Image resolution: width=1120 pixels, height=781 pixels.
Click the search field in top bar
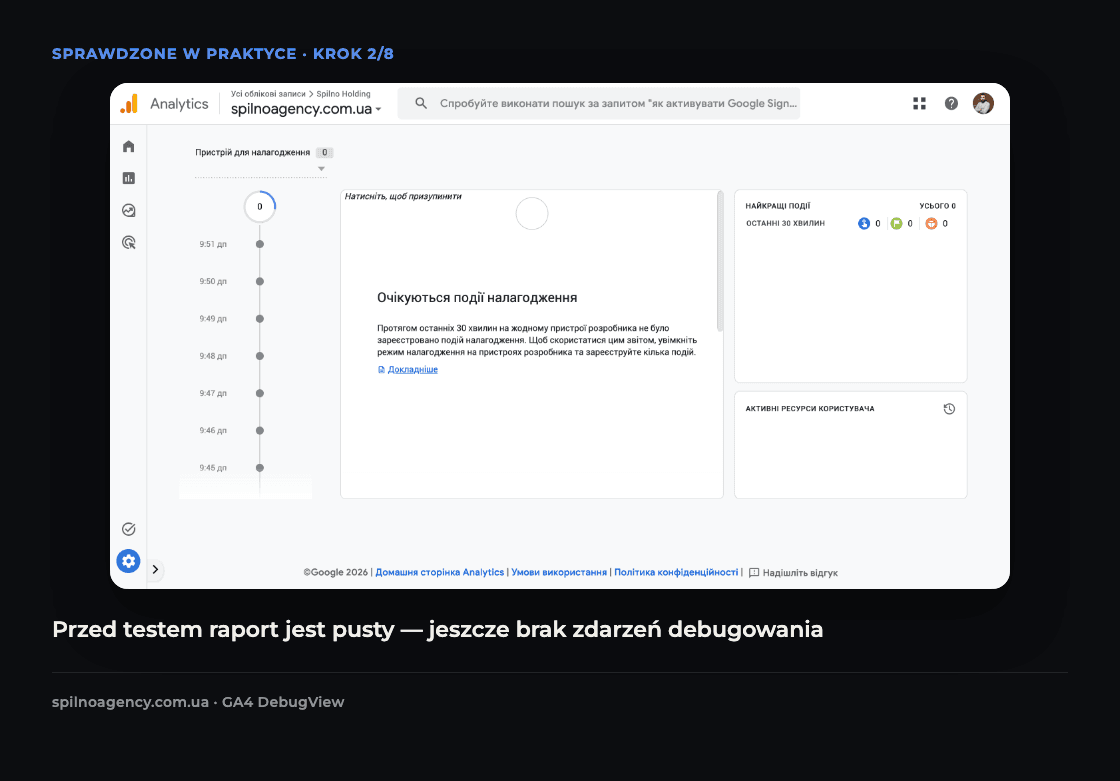(x=599, y=104)
